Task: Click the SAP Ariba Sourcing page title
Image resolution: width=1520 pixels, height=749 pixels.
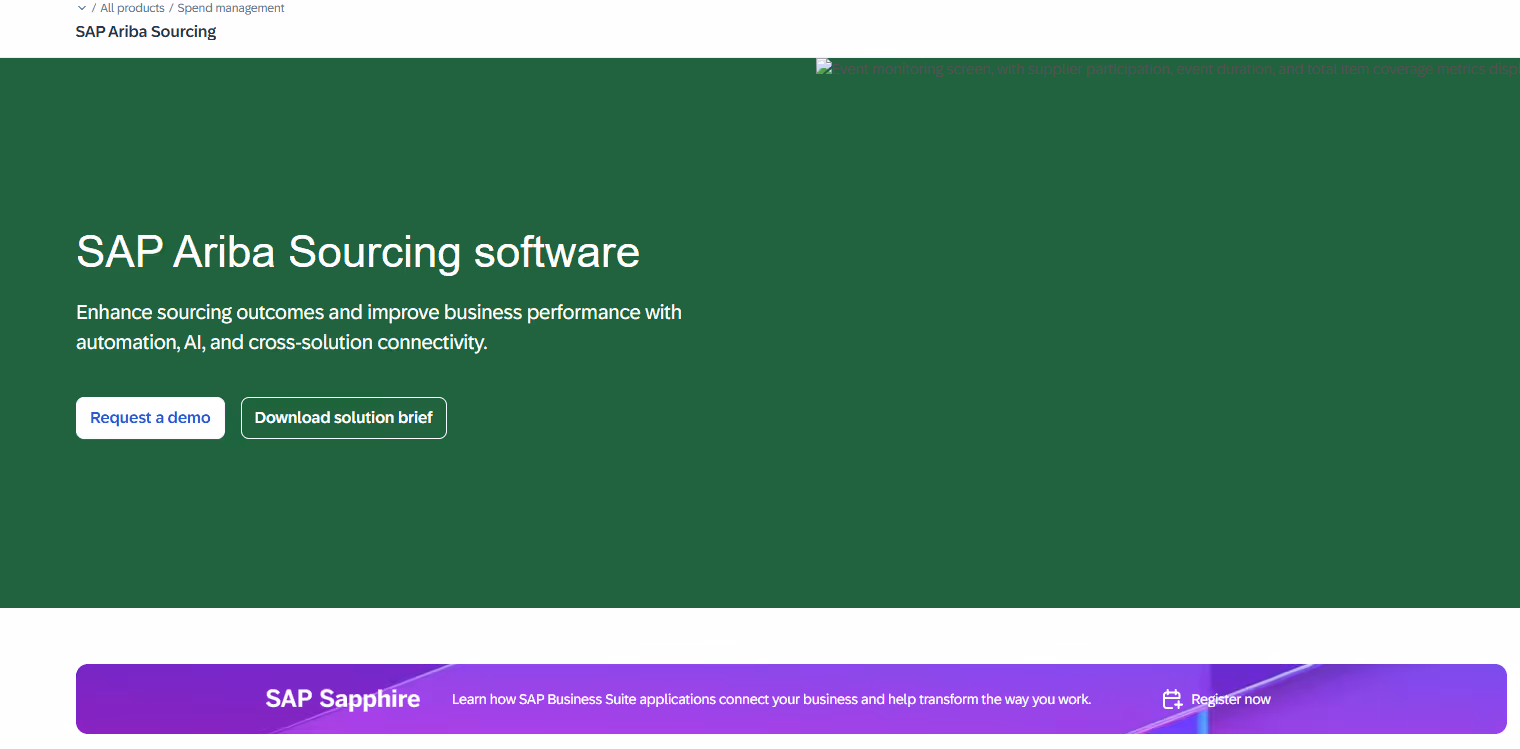Action: click(x=146, y=31)
